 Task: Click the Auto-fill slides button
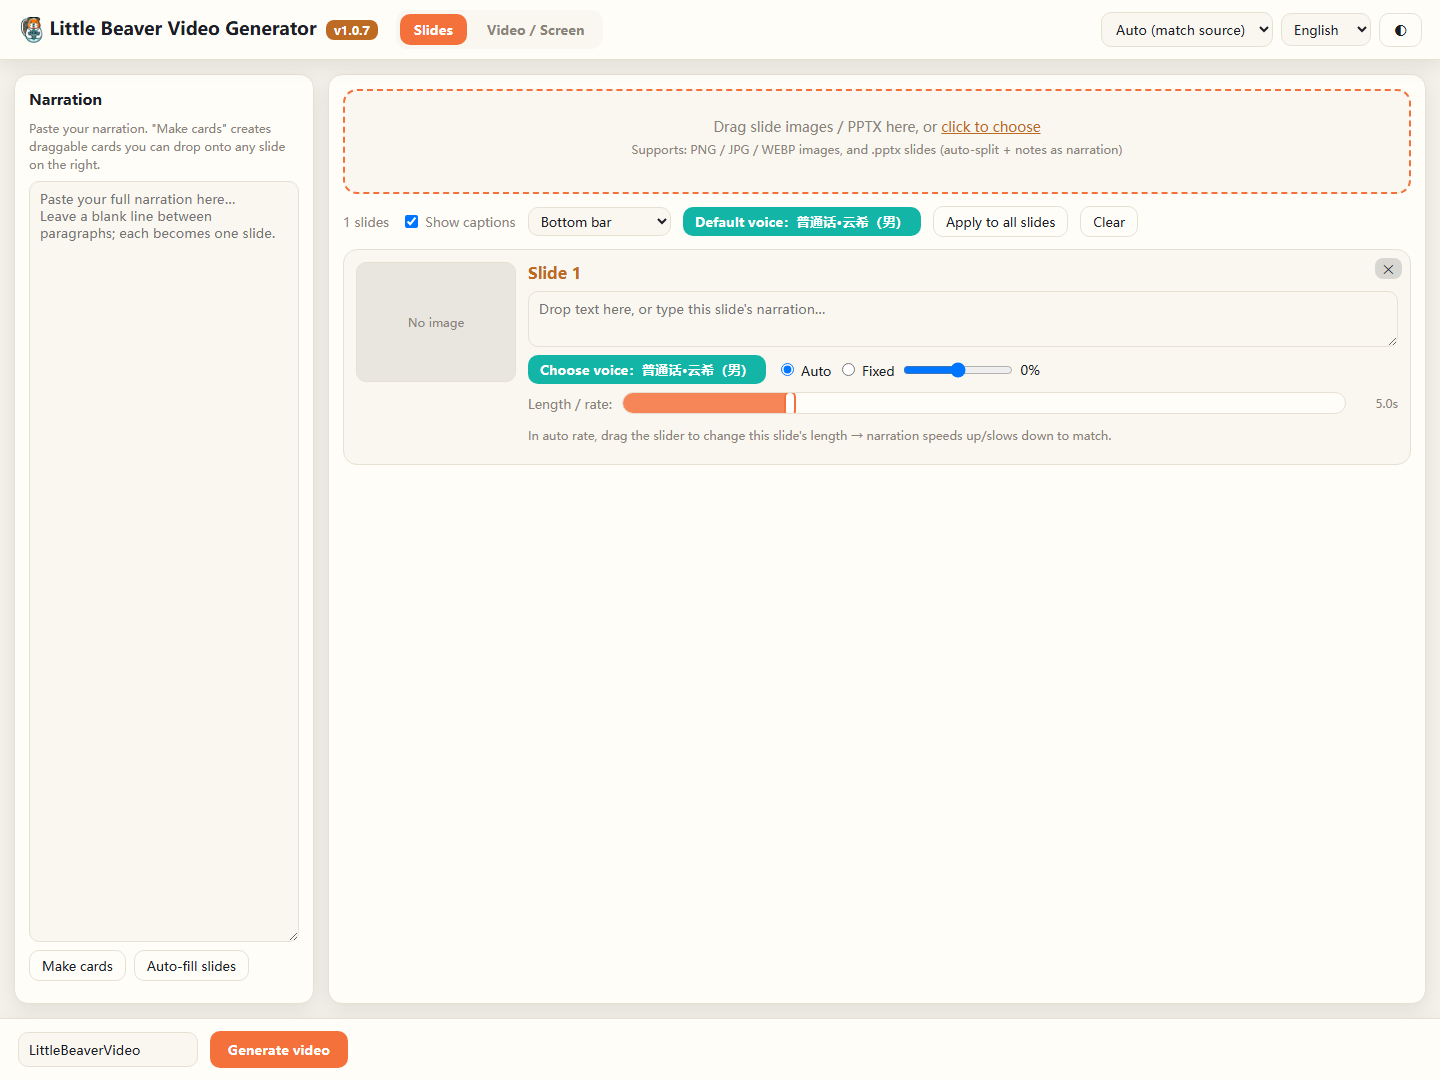pyautogui.click(x=191, y=966)
